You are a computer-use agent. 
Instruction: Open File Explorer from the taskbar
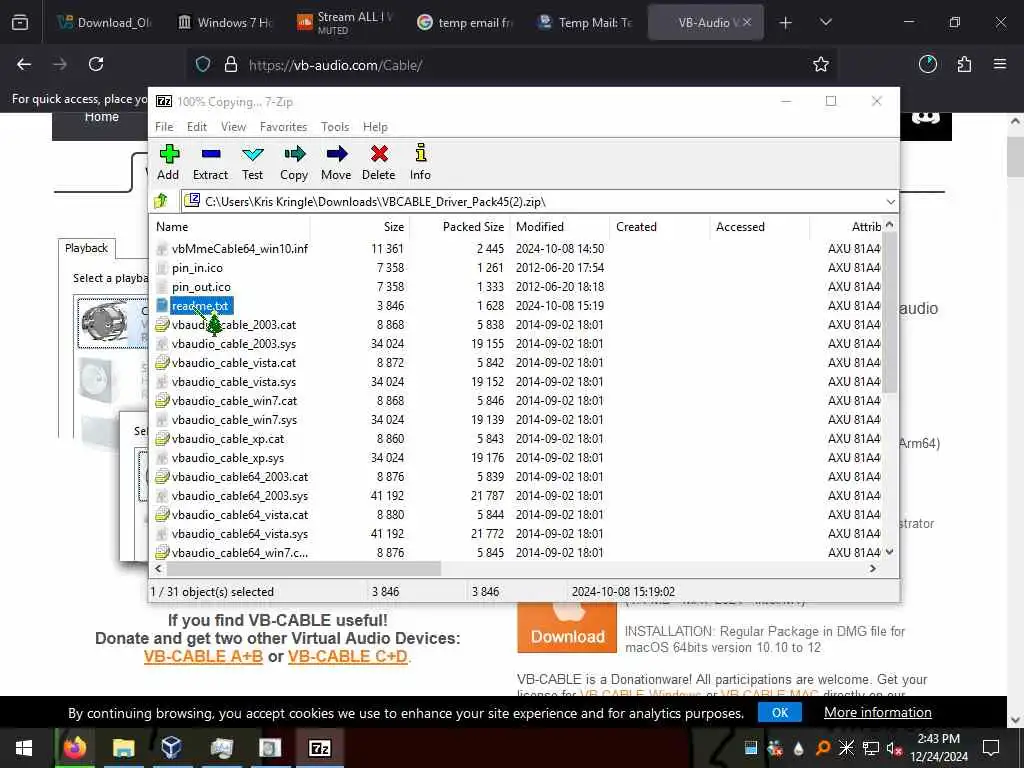[x=123, y=748]
